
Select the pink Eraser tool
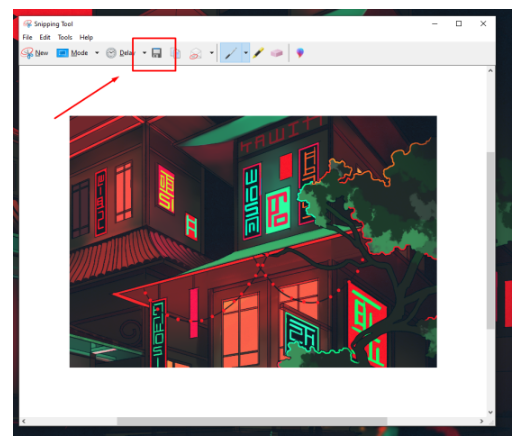[277, 53]
